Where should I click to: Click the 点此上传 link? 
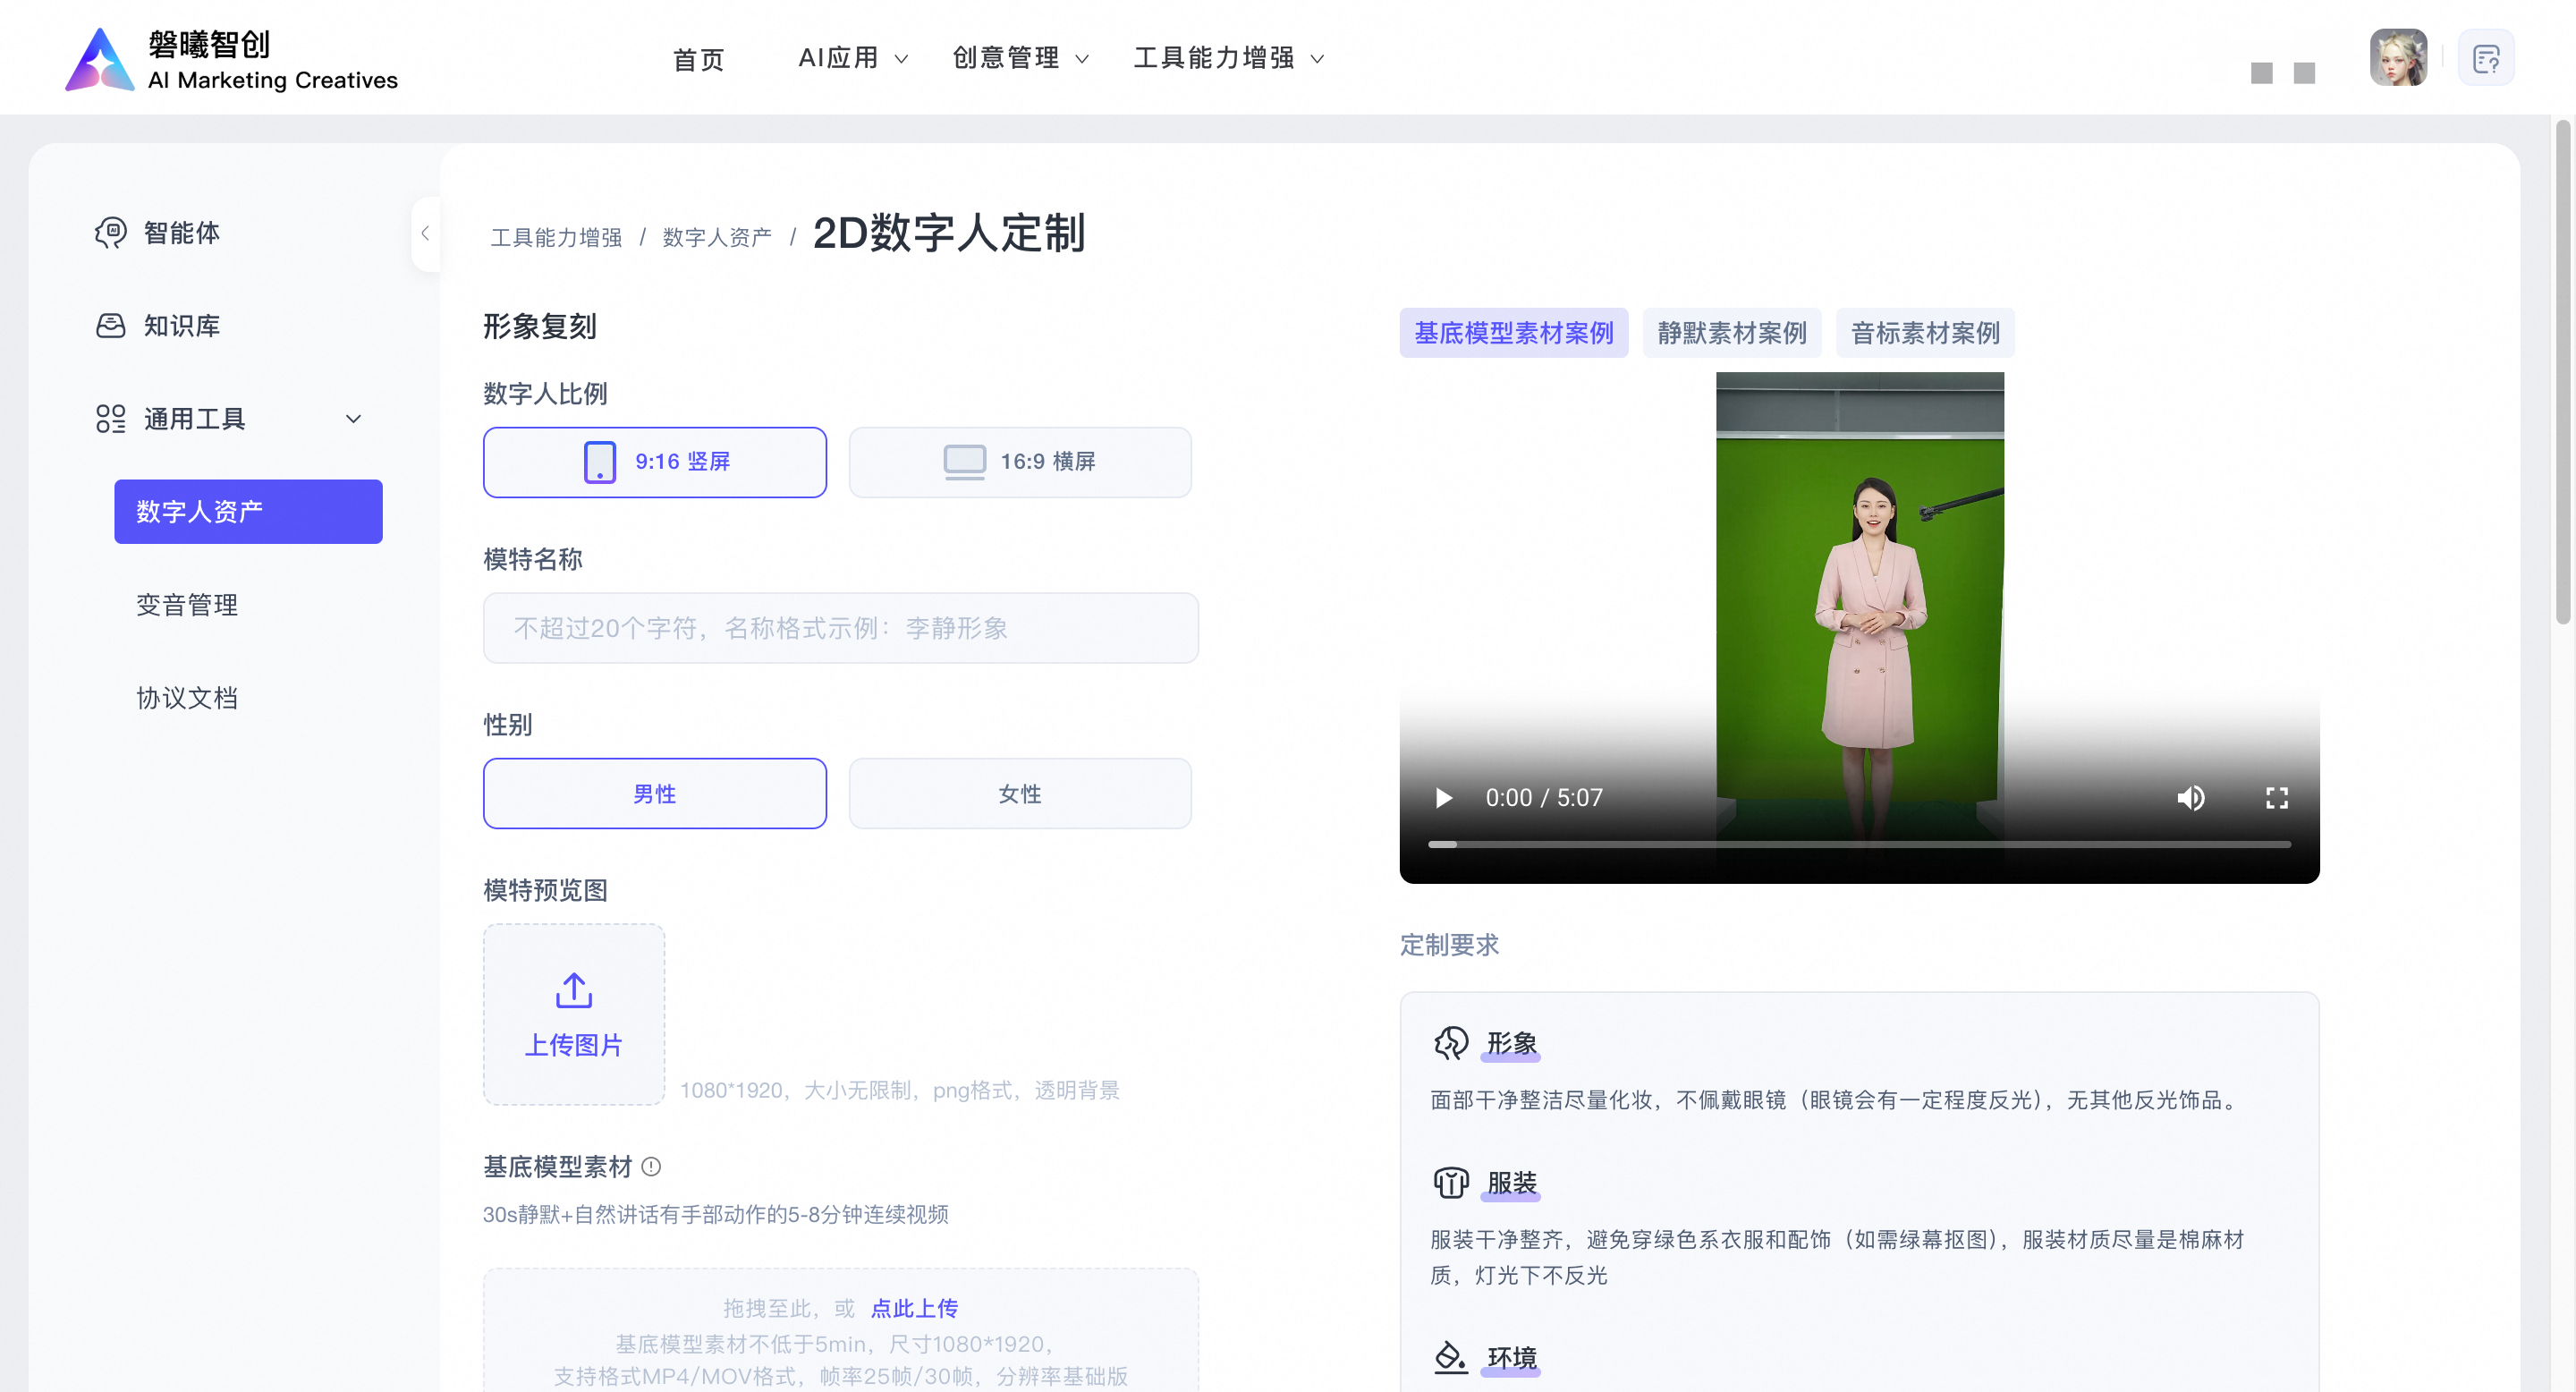pos(914,1308)
